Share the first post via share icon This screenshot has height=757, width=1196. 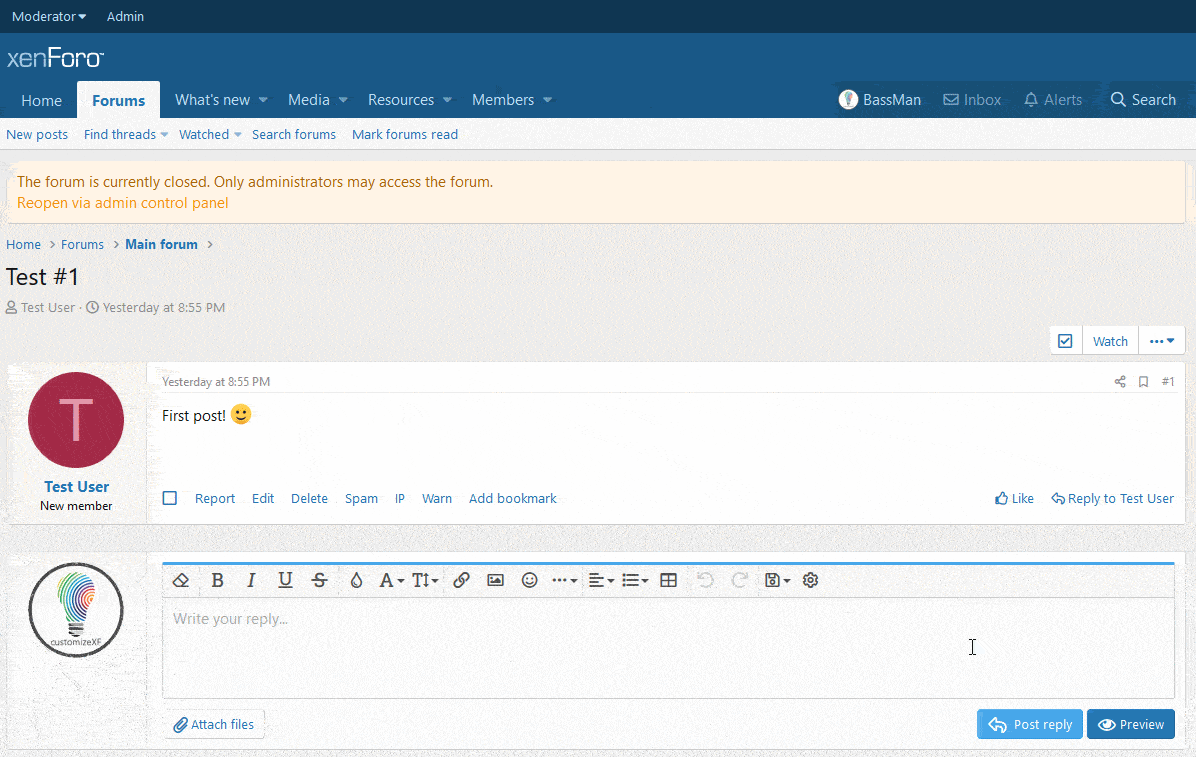point(1120,382)
